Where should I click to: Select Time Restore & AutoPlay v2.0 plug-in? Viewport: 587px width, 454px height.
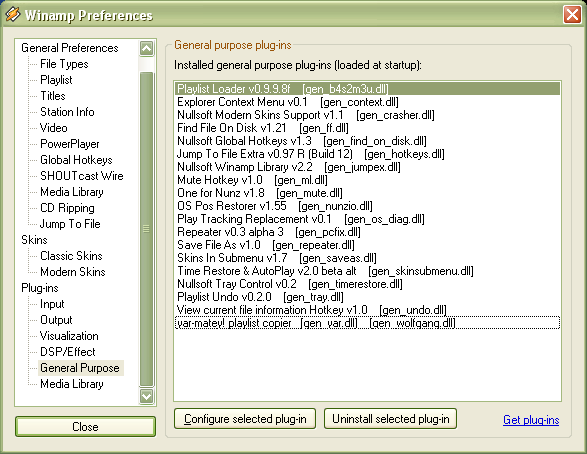pyautogui.click(x=368, y=271)
